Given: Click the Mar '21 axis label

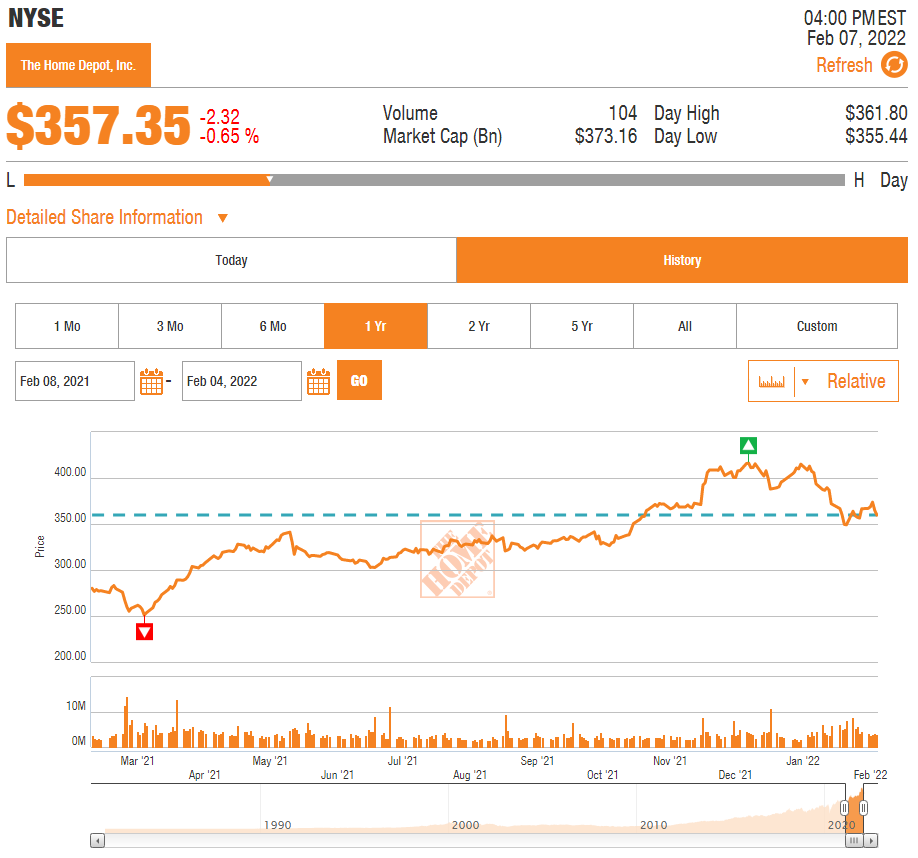Looking at the screenshot, I should point(137,761).
